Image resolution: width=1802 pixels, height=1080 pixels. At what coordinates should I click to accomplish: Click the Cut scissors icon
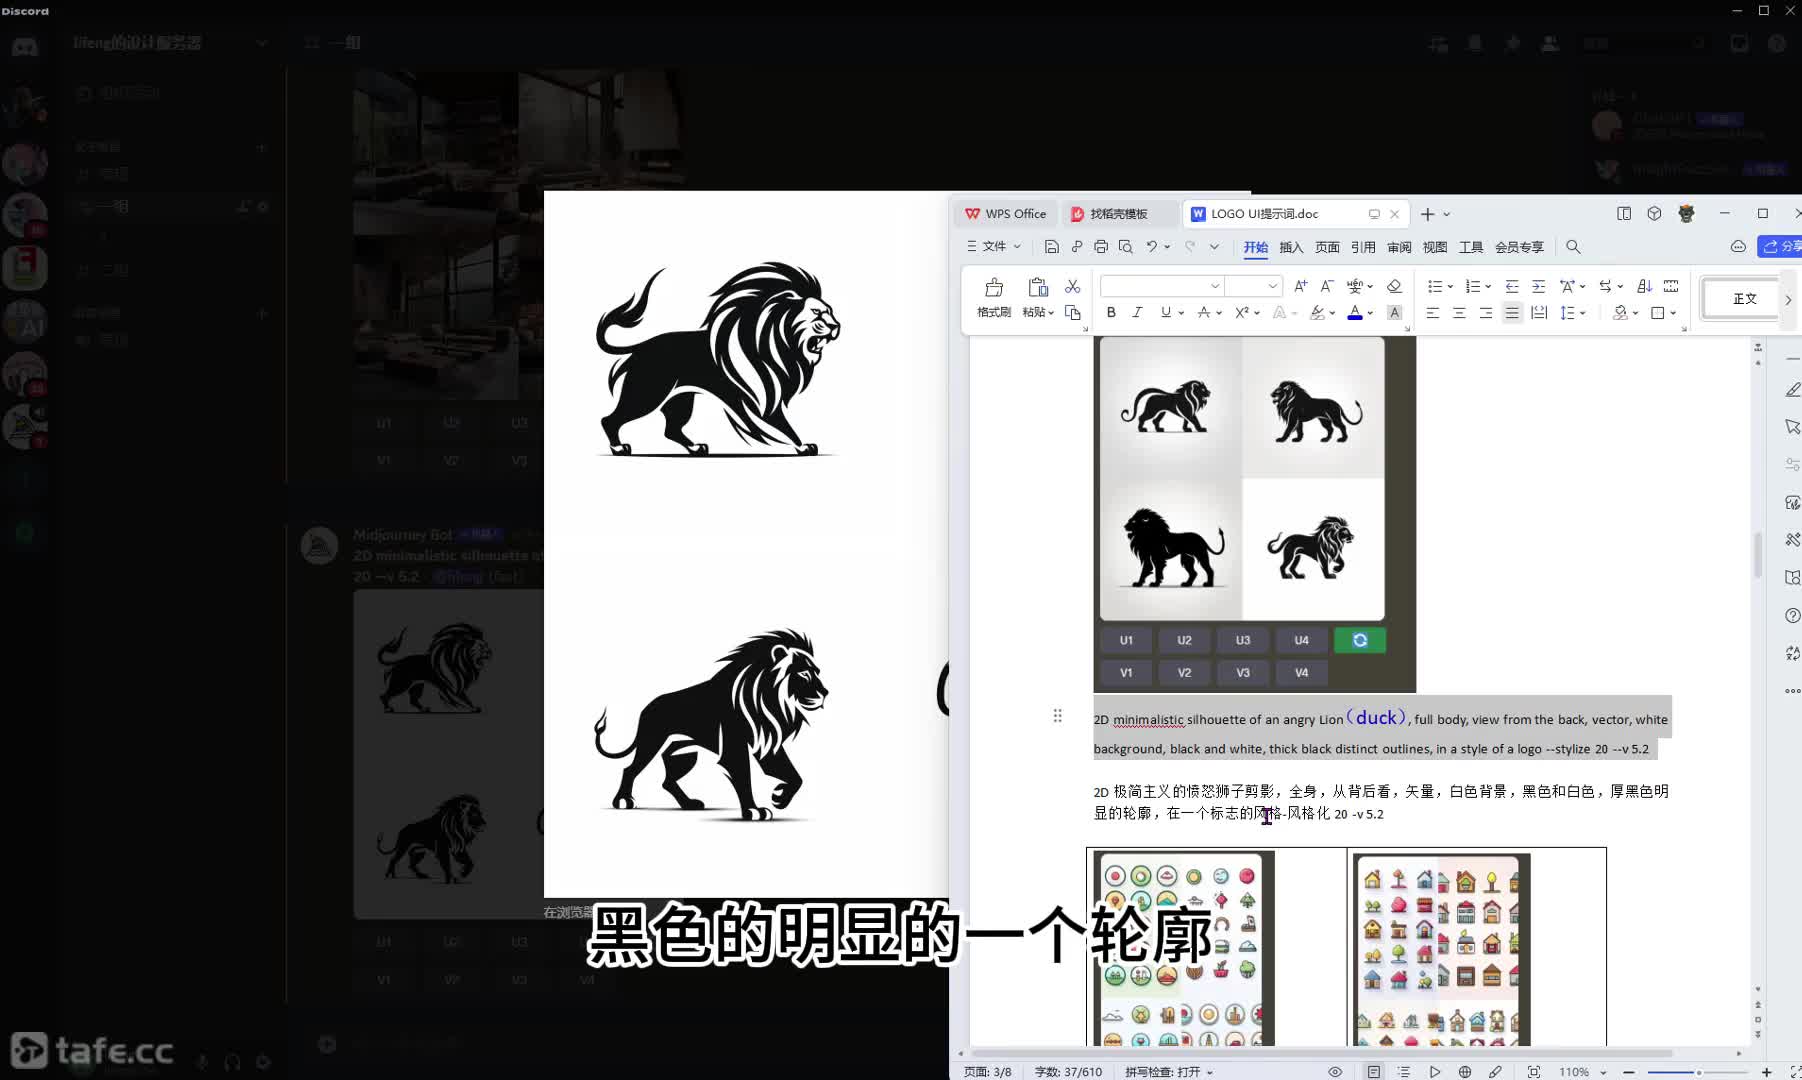click(1072, 286)
